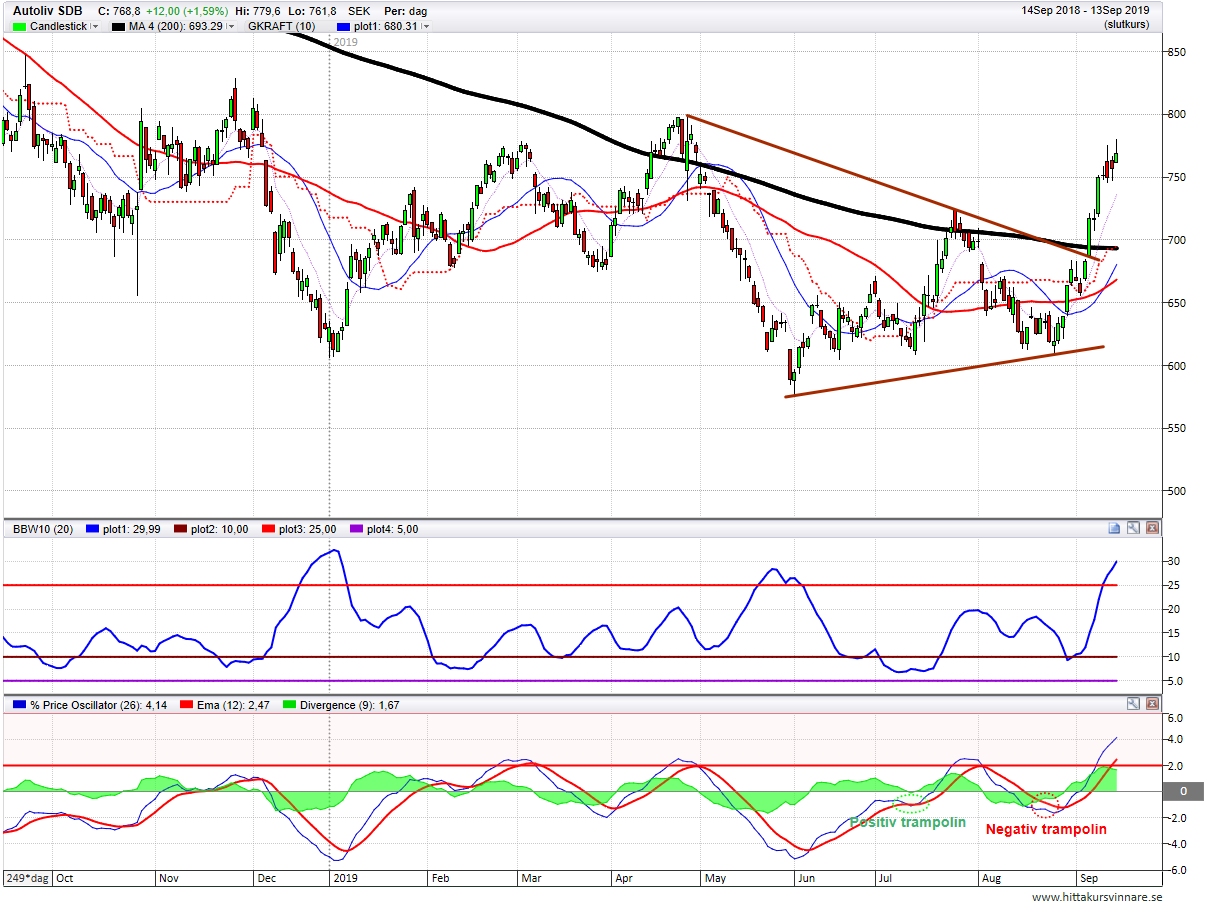Expand the MA 4 (200) dropdown arrow

[x=231, y=27]
